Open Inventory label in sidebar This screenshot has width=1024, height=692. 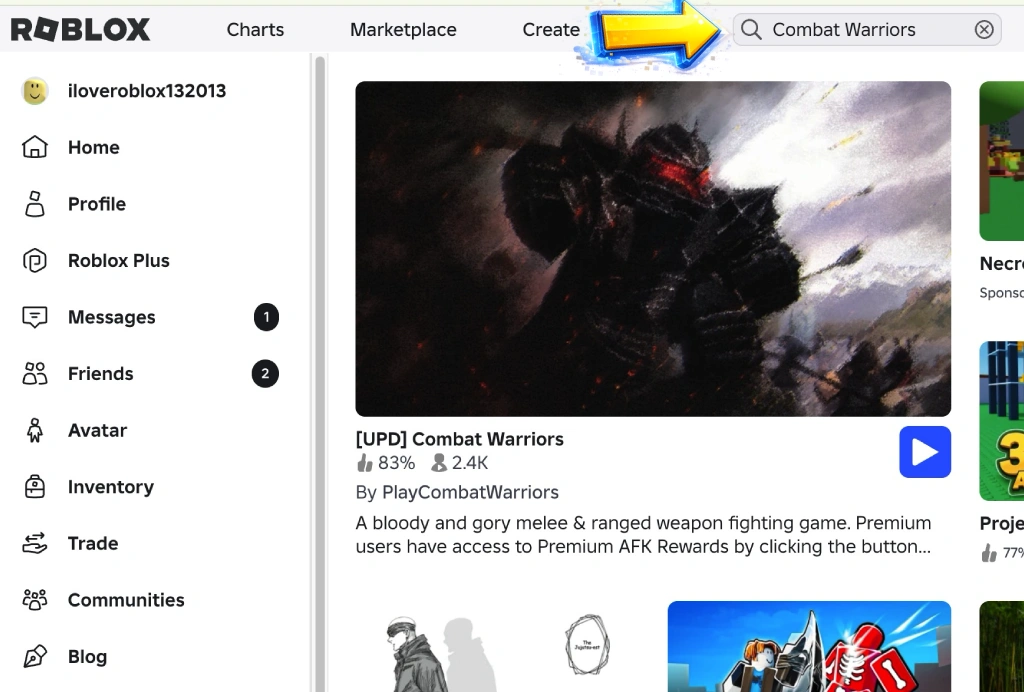tap(111, 487)
